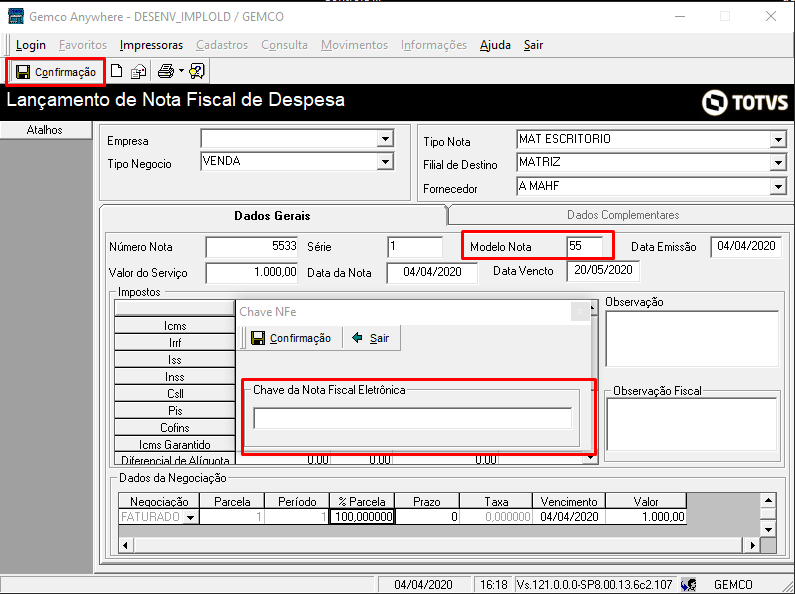Click the Irrf tax row header
This screenshot has height=594, width=795.
[x=175, y=343]
